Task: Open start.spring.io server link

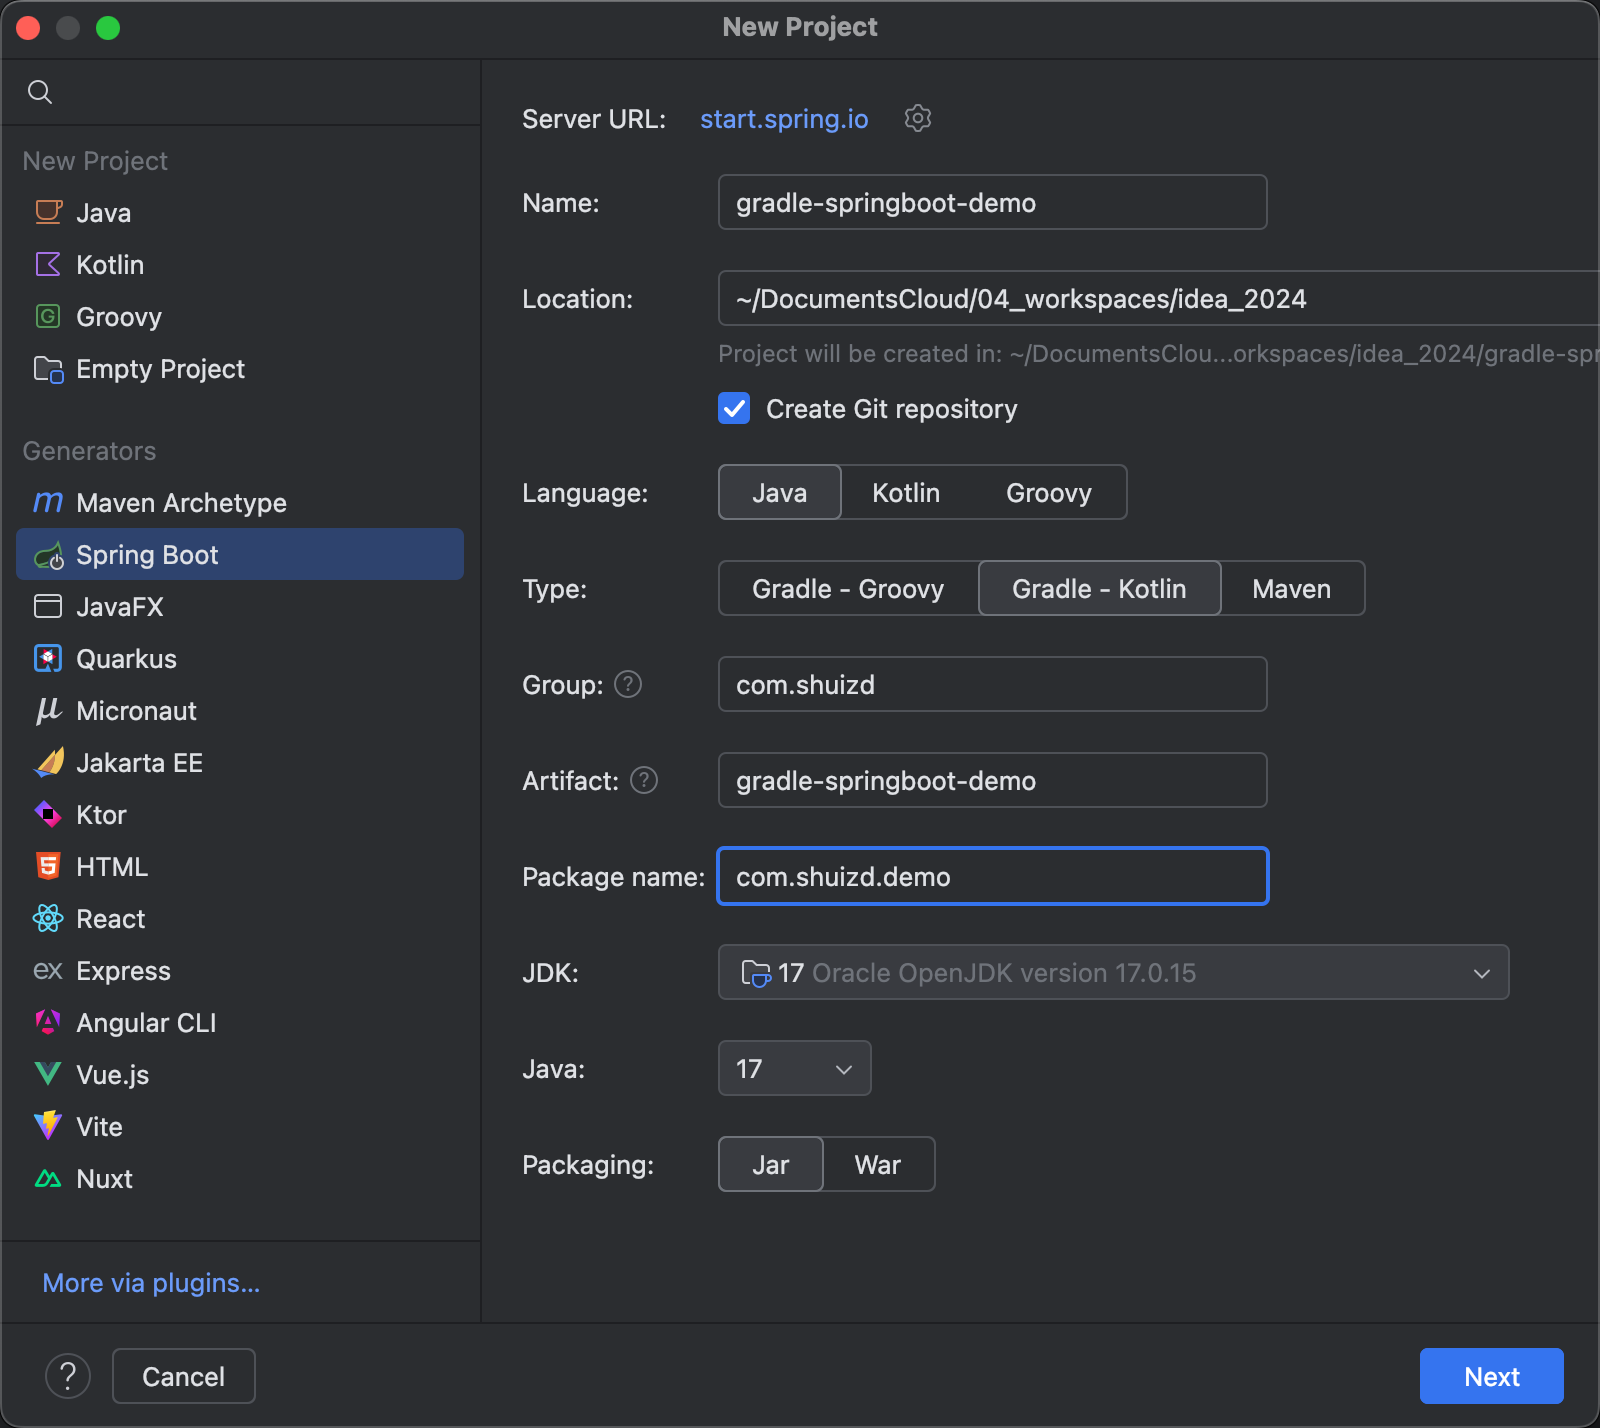Action: [784, 118]
